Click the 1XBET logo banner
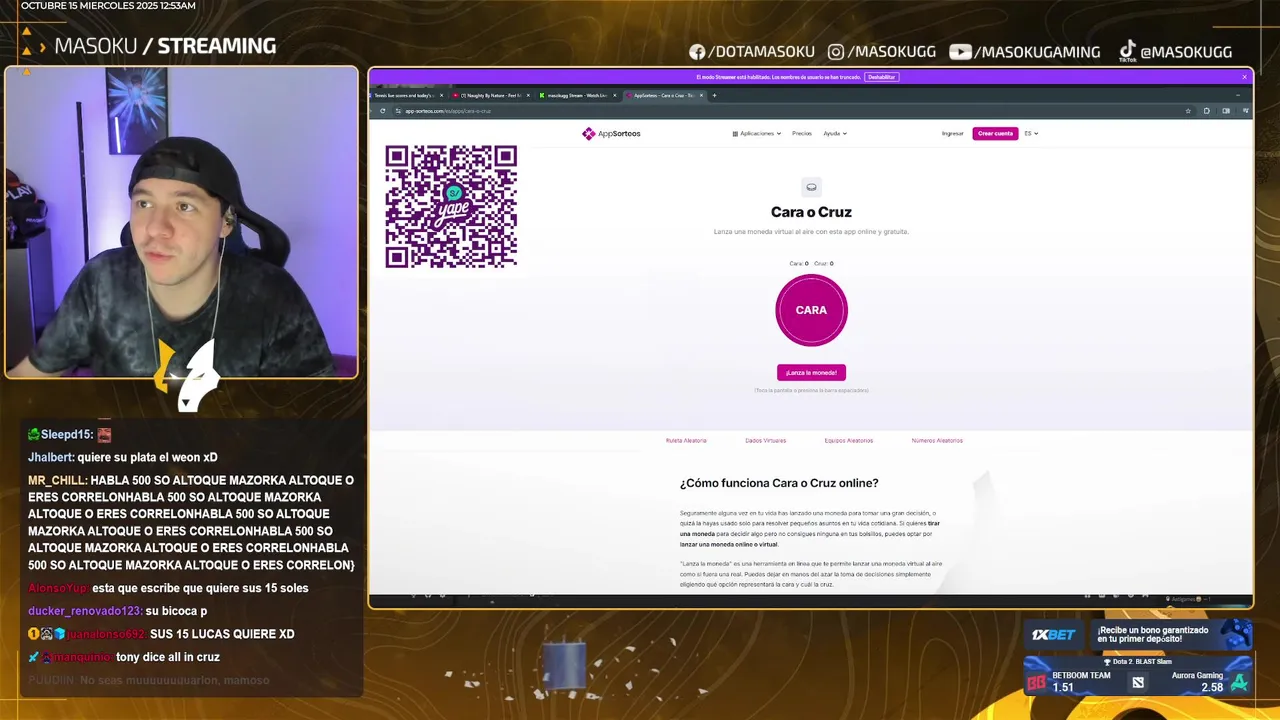The height and width of the screenshot is (720, 1280). click(x=1054, y=635)
